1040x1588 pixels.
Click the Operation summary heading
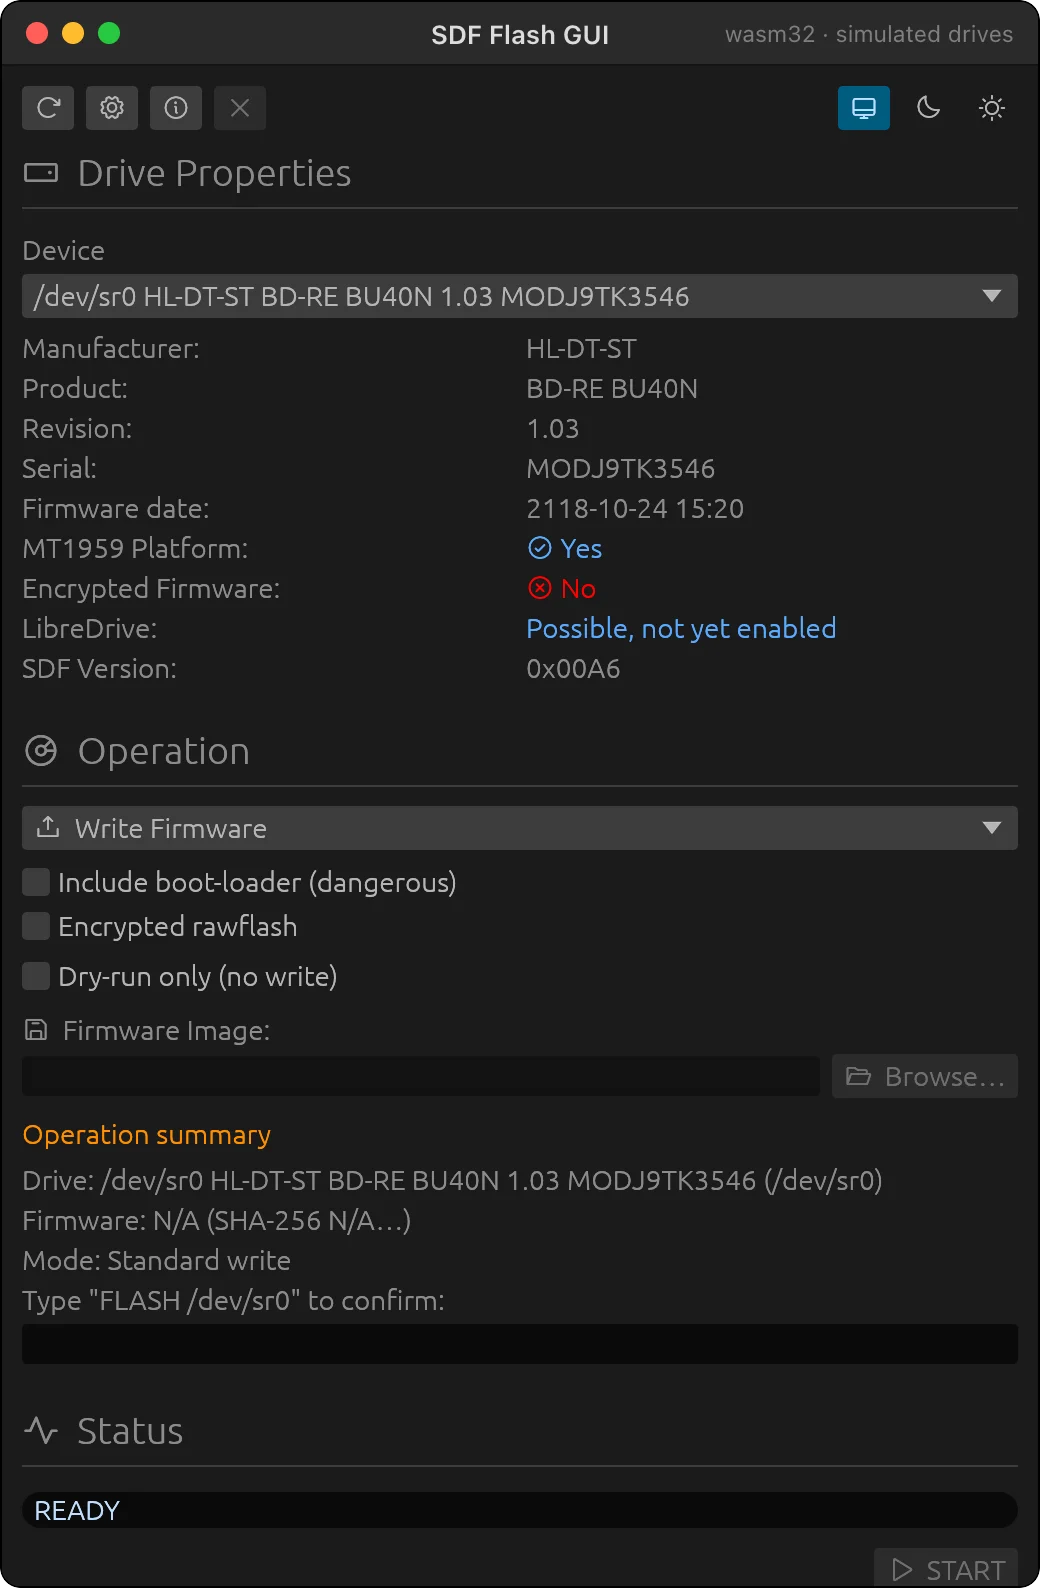(x=147, y=1135)
